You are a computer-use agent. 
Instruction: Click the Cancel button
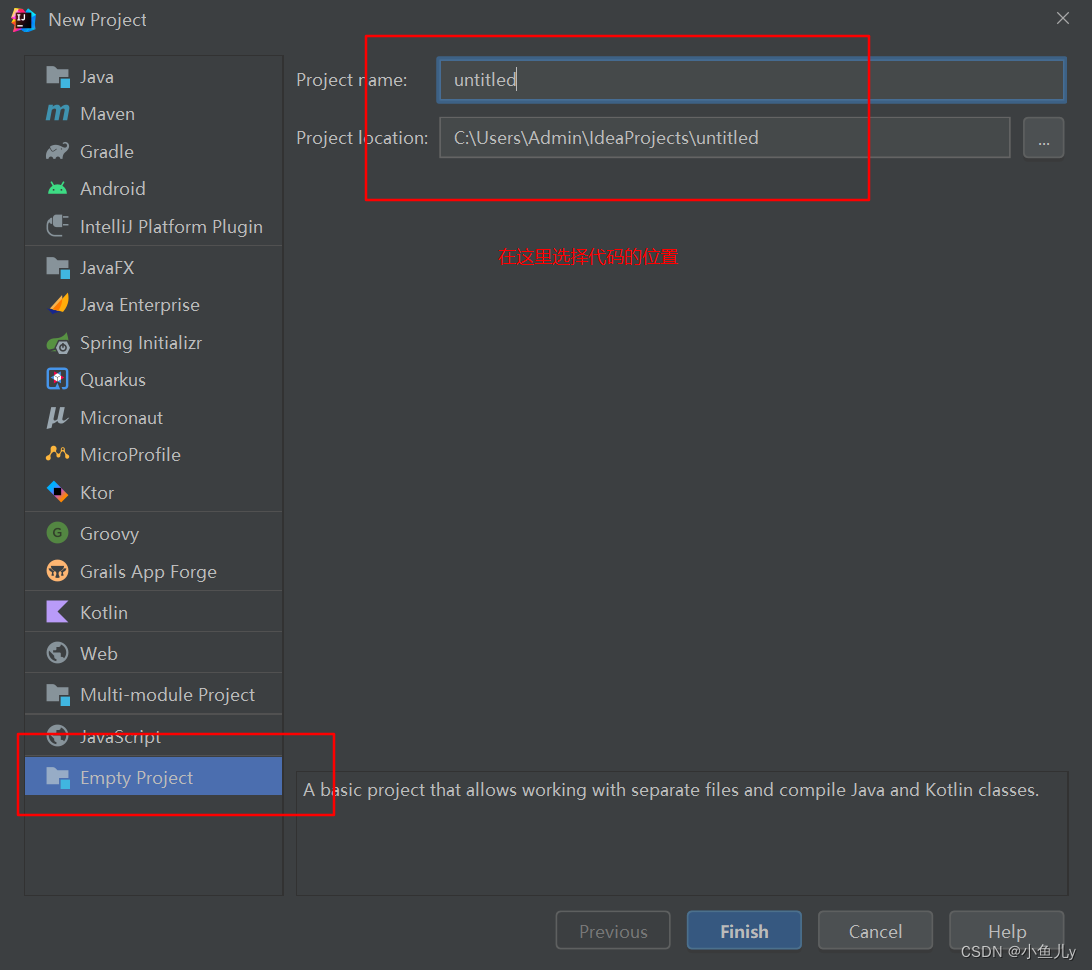[875, 930]
